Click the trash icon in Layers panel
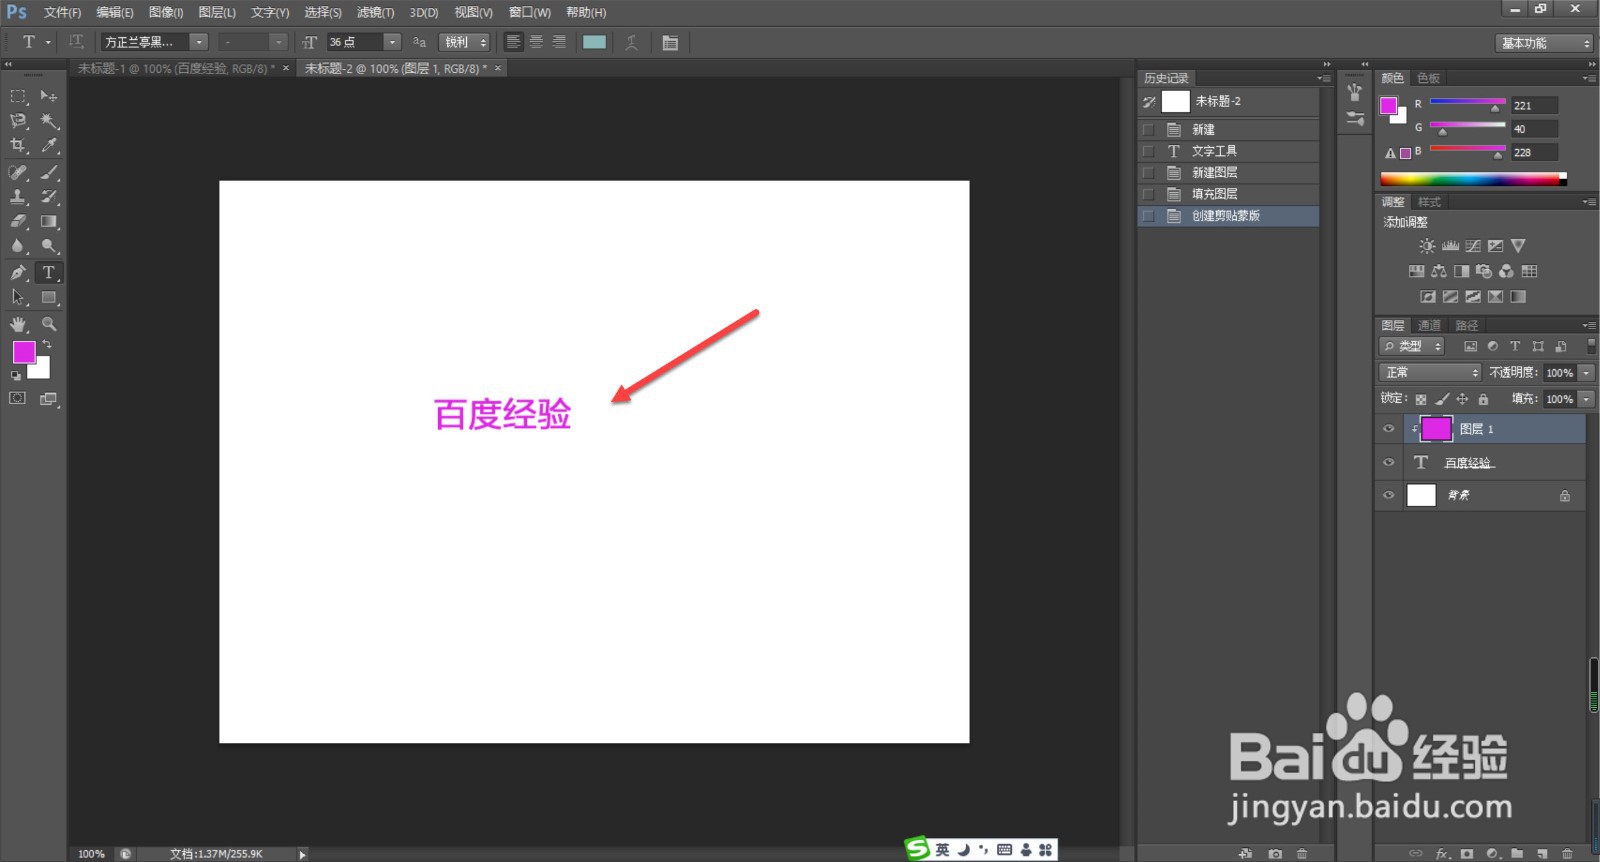The image size is (1600, 862). 1567,854
